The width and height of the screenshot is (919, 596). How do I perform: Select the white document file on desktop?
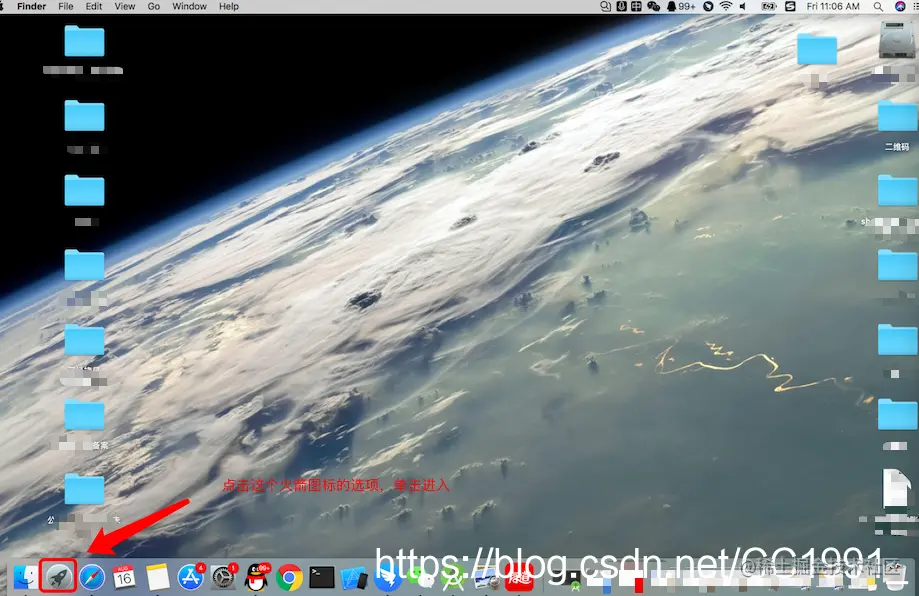coord(897,487)
